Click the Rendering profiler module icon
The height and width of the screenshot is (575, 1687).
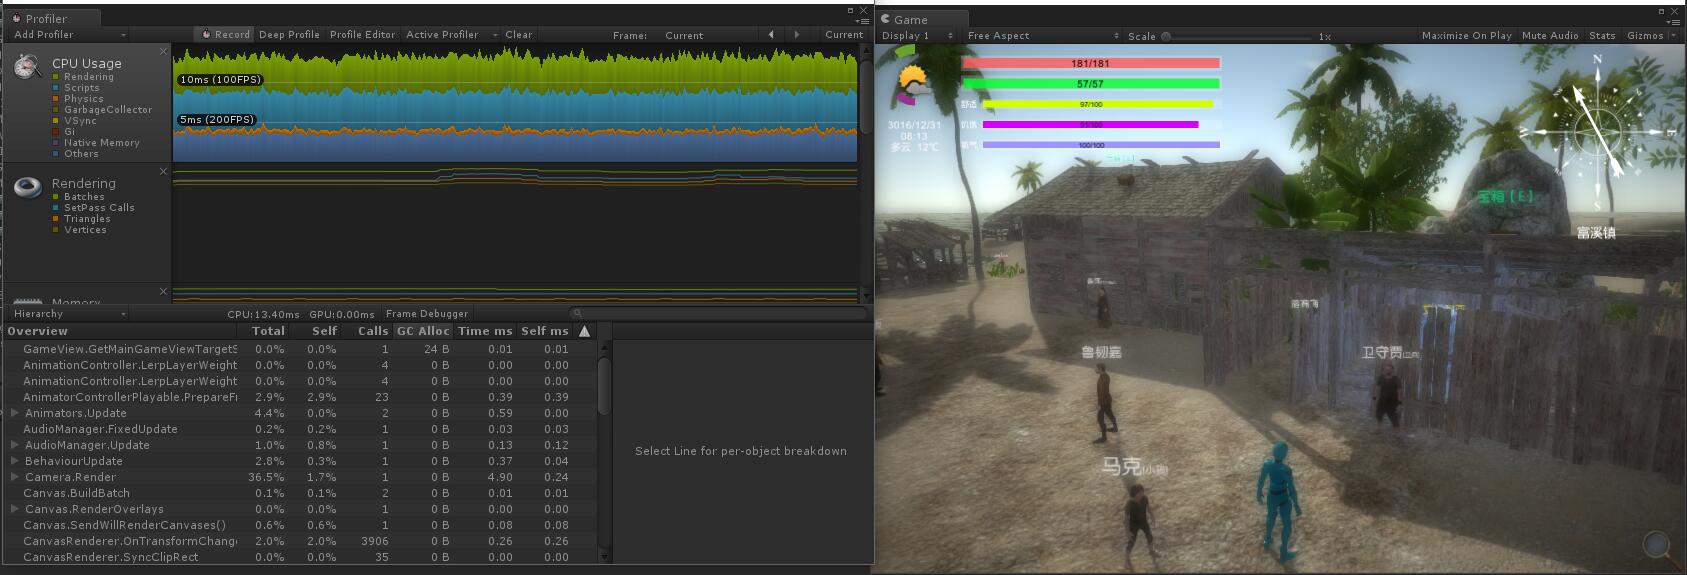tap(27, 187)
